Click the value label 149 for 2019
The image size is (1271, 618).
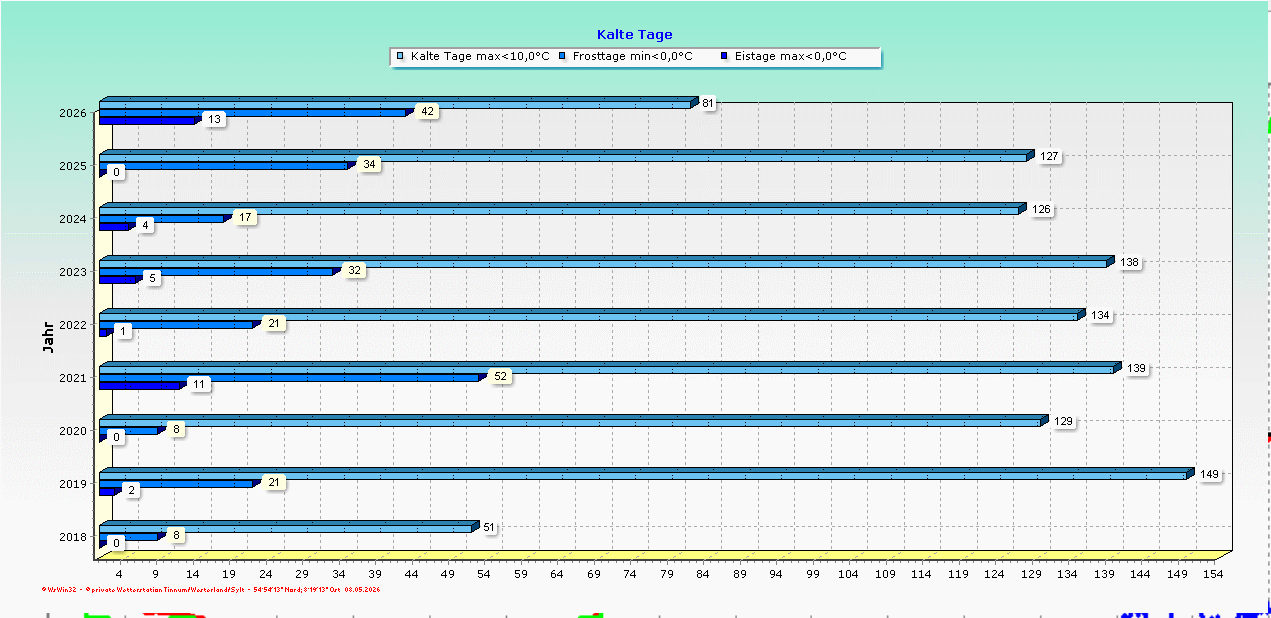pos(1209,474)
